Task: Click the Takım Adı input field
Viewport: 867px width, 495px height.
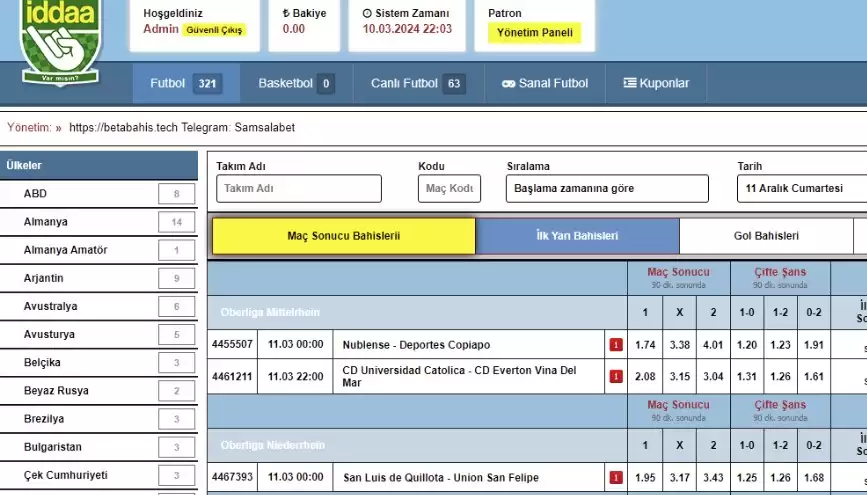Action: (299, 189)
